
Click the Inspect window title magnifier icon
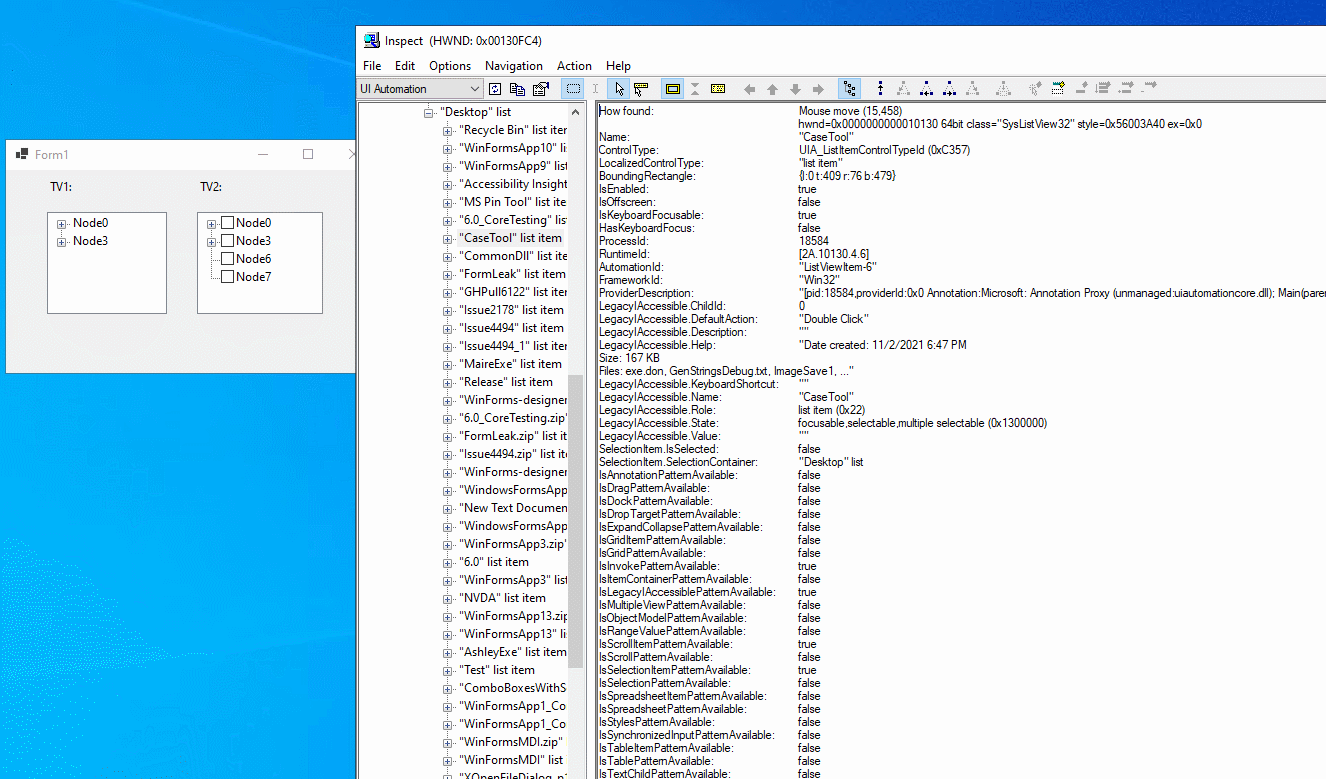373,40
